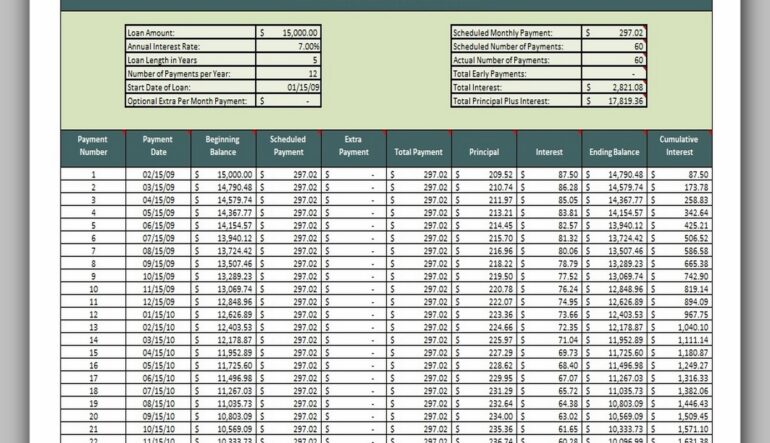Image resolution: width=770 pixels, height=443 pixels.
Task: Click the Total Principal Plus Interest value
Action: coord(614,100)
